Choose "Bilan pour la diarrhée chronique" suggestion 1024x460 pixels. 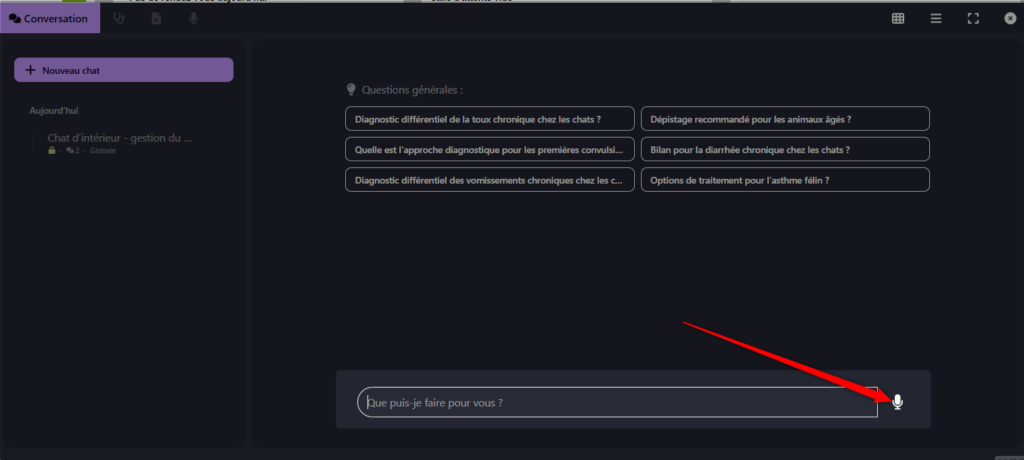coord(784,150)
